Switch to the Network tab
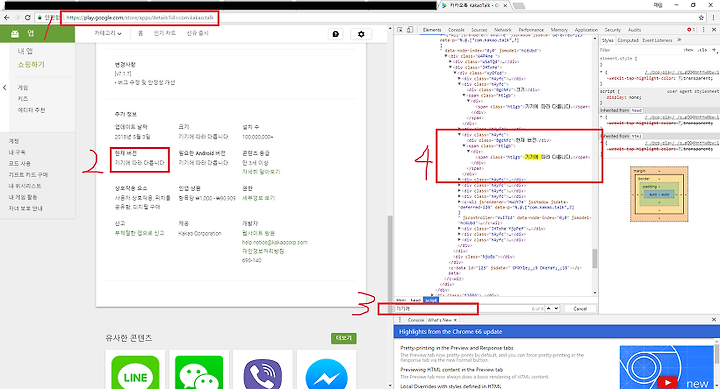Image resolution: width=720 pixels, height=389 pixels. pyautogui.click(x=503, y=29)
